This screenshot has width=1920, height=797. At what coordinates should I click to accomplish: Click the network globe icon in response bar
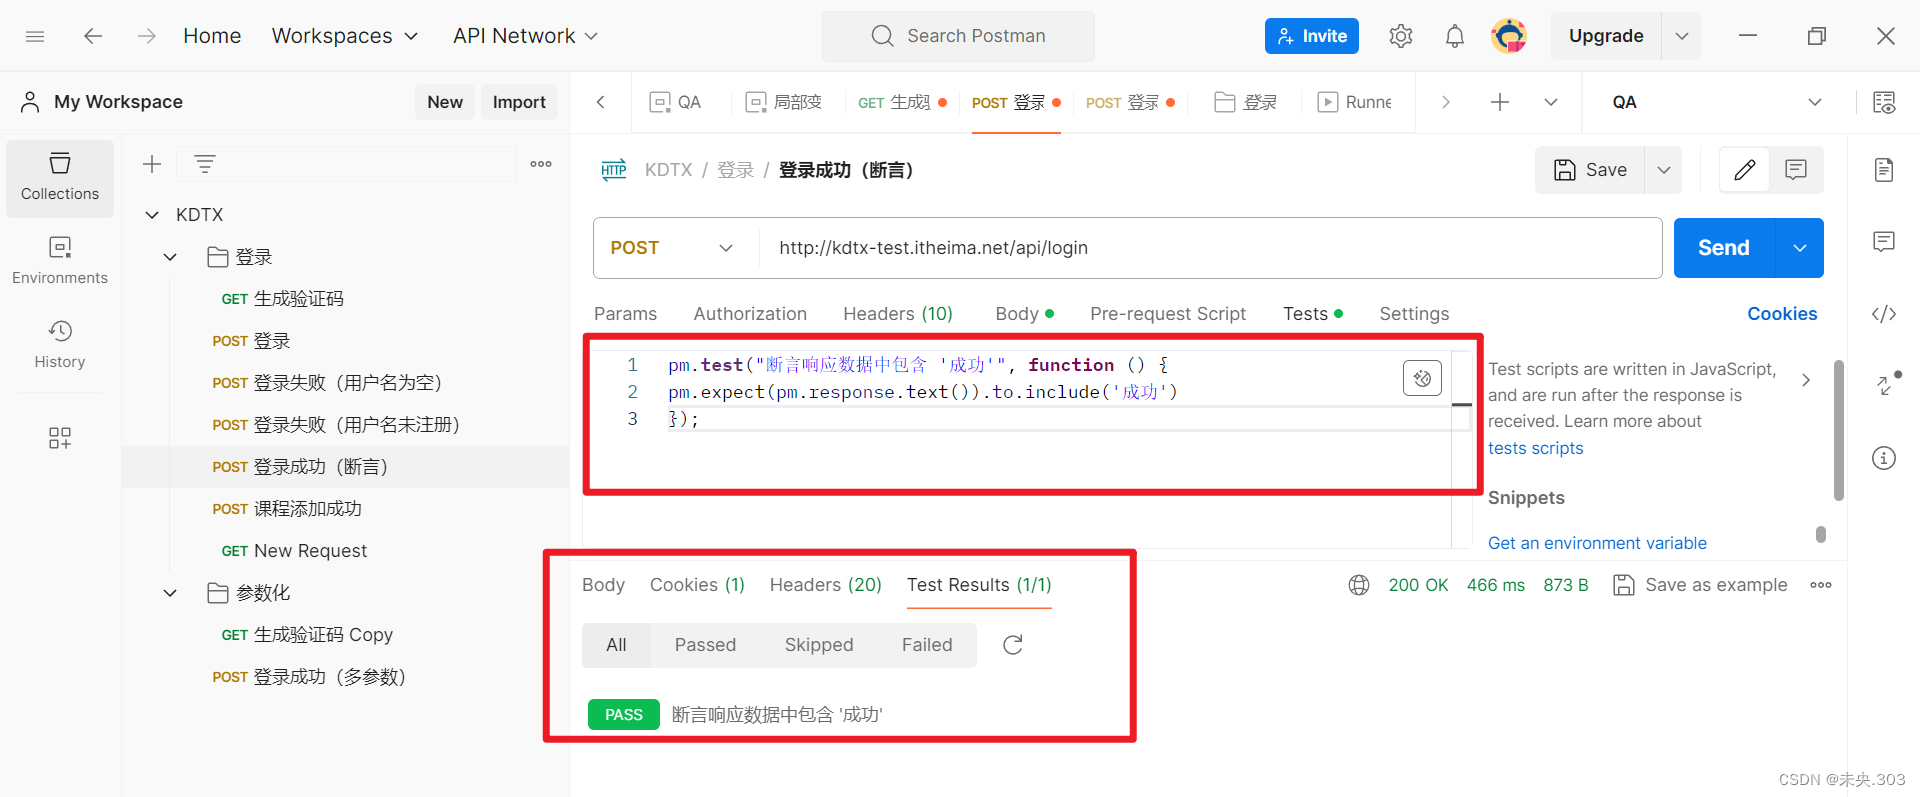pyautogui.click(x=1359, y=585)
